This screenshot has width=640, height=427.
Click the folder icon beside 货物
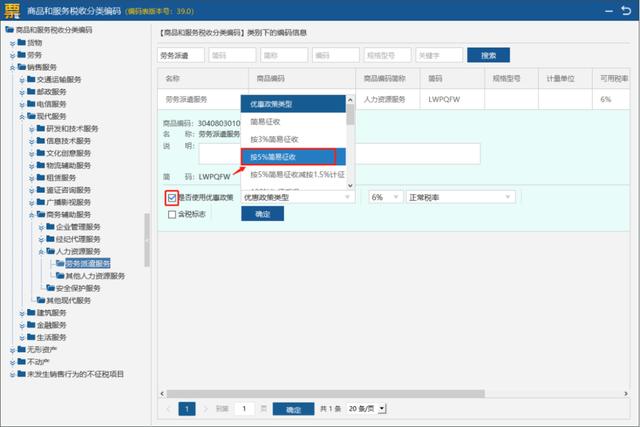click(22, 42)
